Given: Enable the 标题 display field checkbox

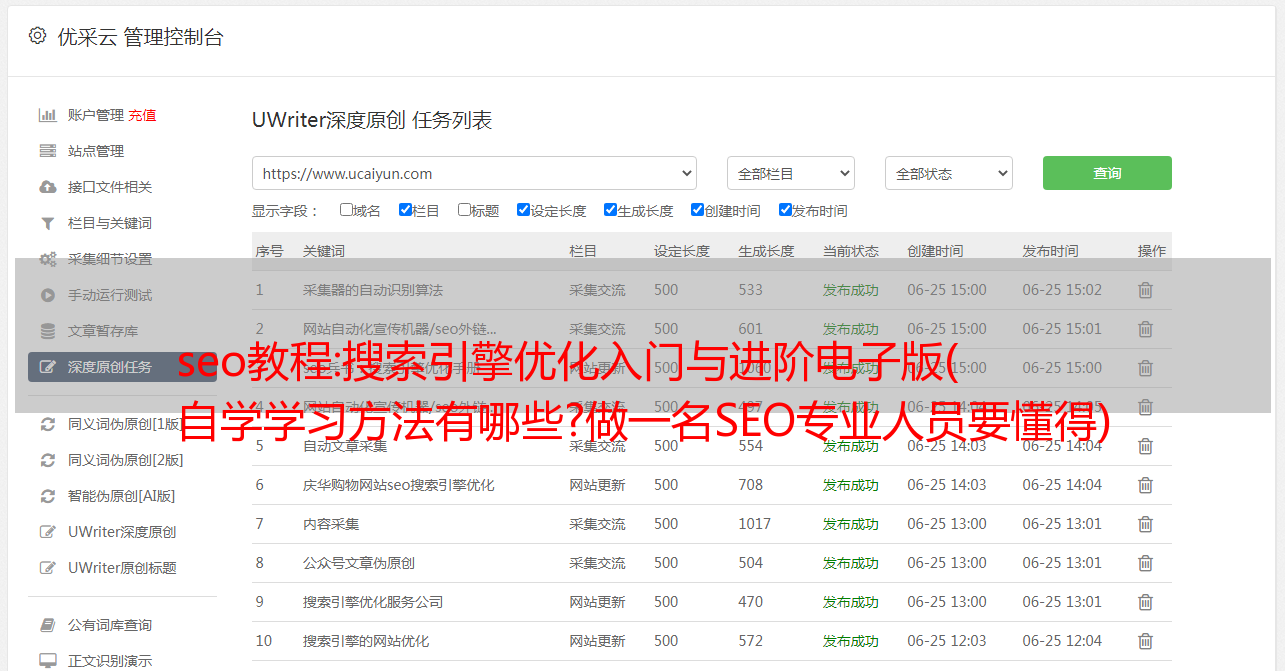Looking at the screenshot, I should pyautogui.click(x=464, y=210).
